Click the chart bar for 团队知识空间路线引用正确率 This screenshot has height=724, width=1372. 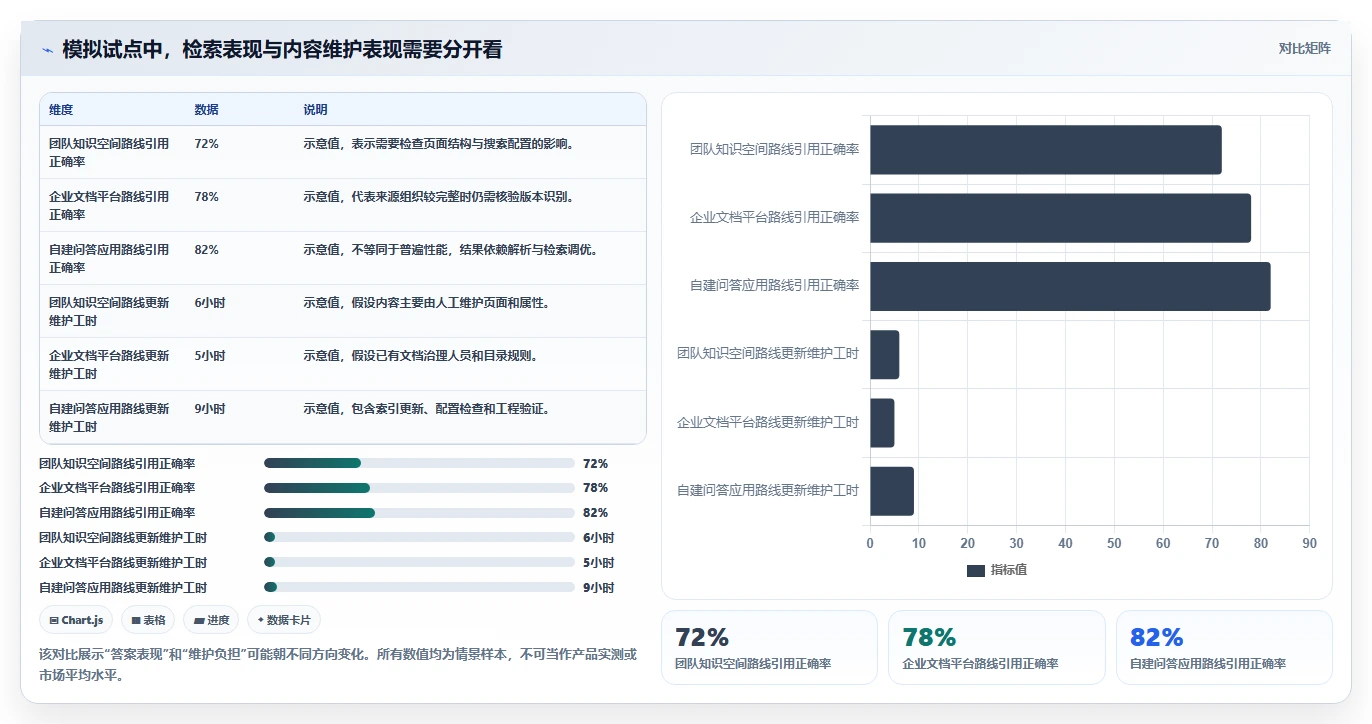[x=1045, y=150]
